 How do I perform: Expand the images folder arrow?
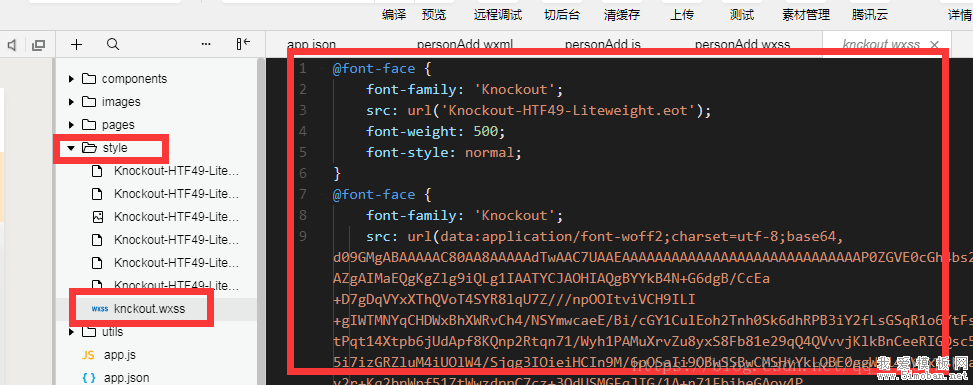tap(71, 102)
